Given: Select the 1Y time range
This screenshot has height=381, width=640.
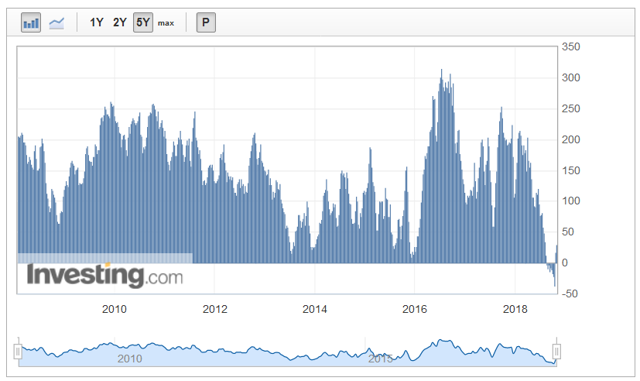Looking at the screenshot, I should click(96, 22).
